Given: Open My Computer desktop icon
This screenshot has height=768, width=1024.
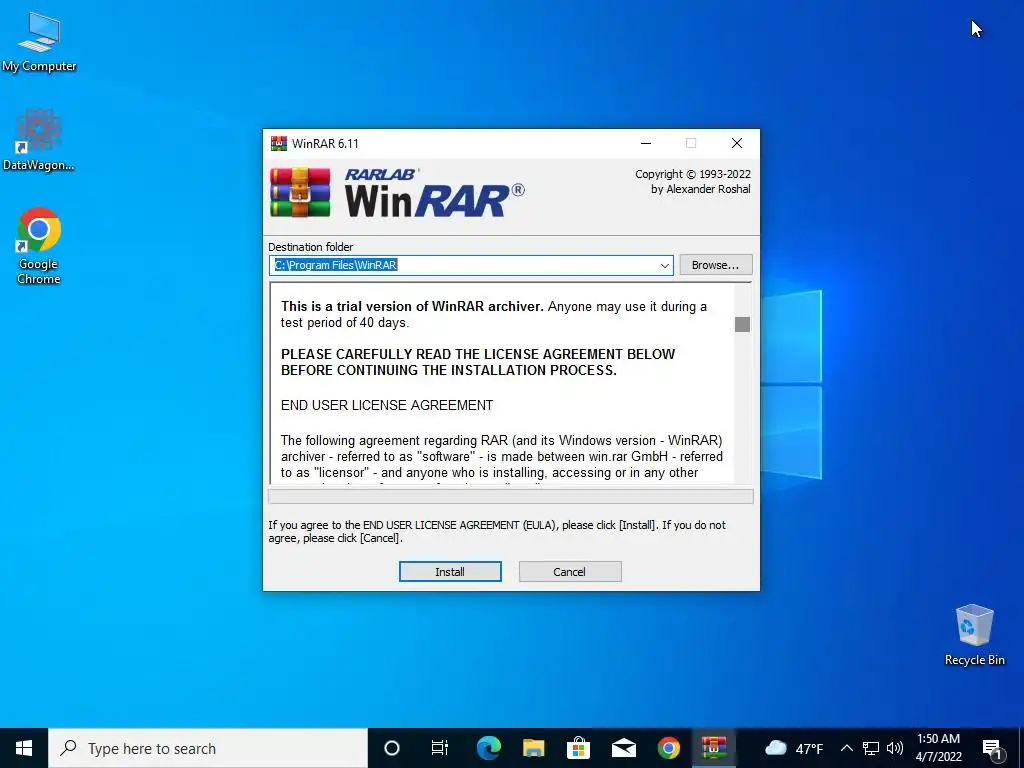Looking at the screenshot, I should (x=39, y=42).
